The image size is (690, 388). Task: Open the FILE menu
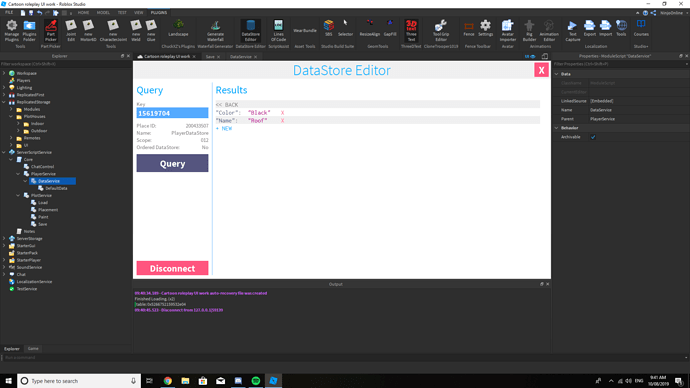[9, 13]
